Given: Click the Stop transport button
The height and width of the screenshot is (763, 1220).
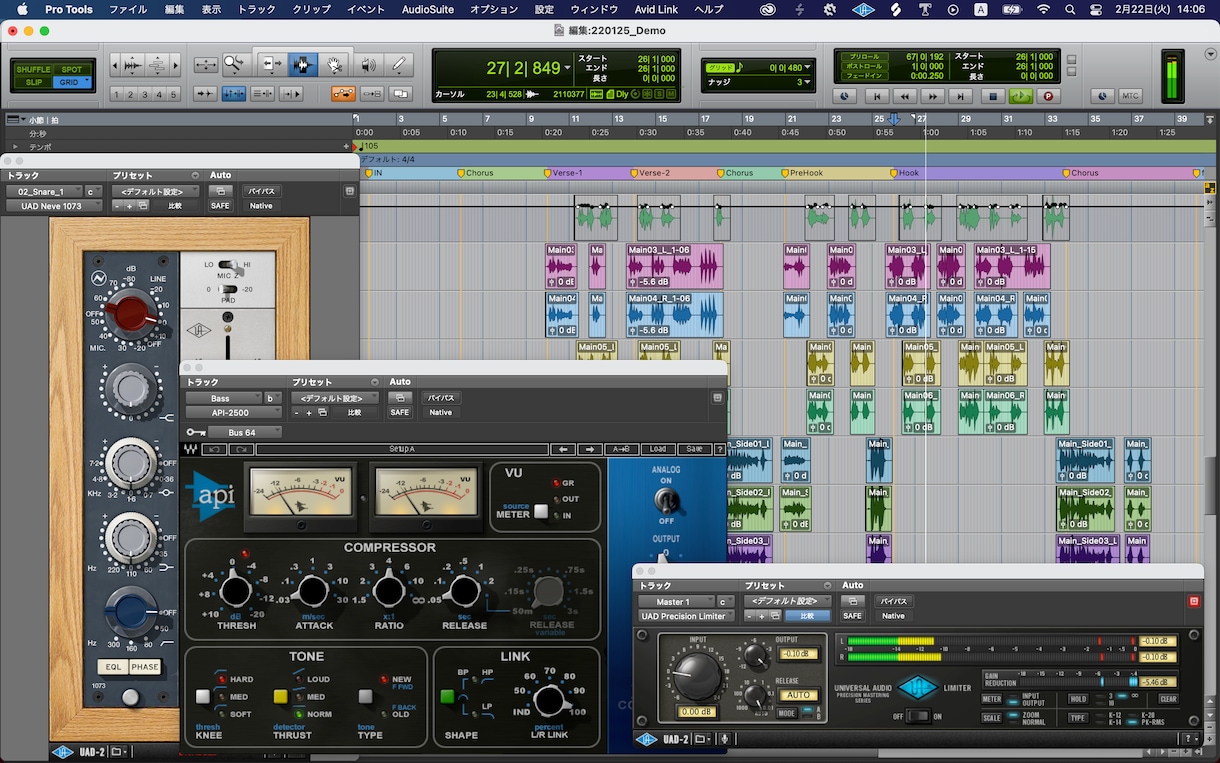Looking at the screenshot, I should [993, 96].
